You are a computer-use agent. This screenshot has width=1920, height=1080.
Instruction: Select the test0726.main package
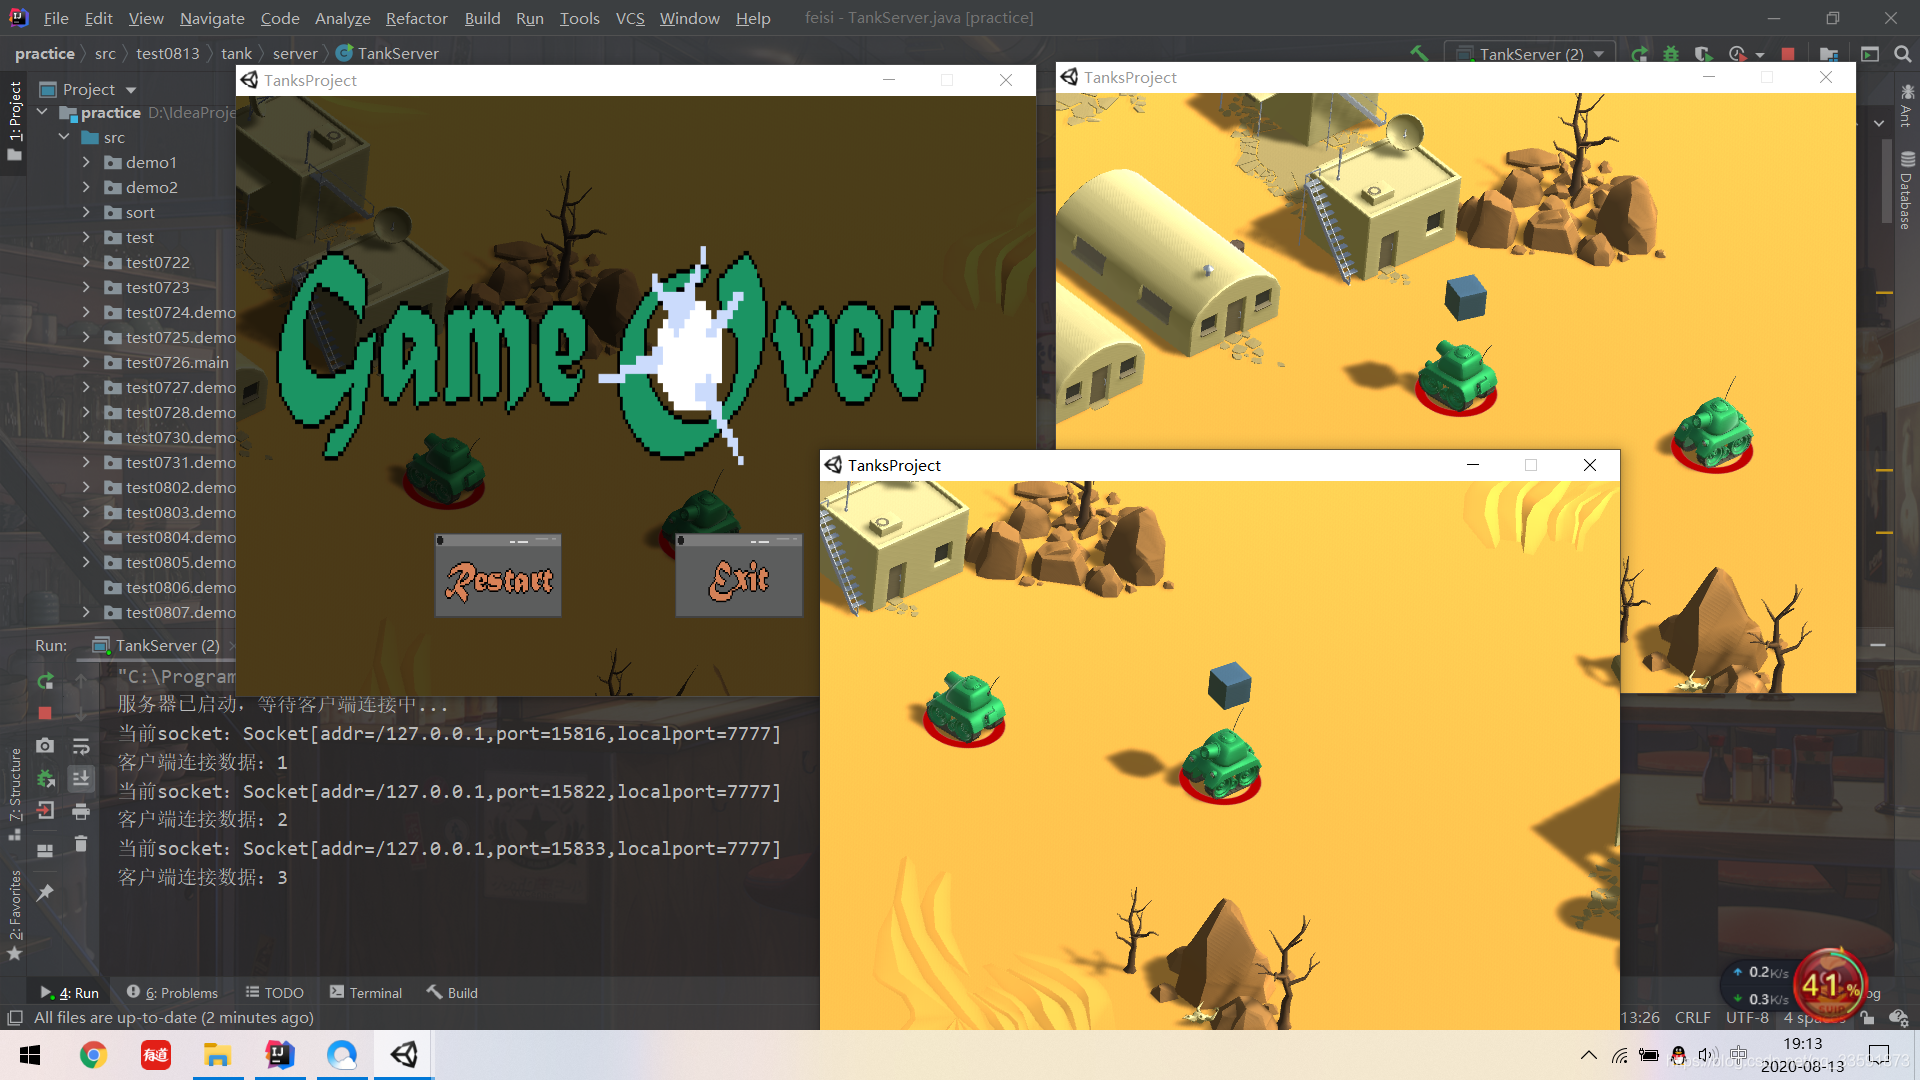point(177,362)
